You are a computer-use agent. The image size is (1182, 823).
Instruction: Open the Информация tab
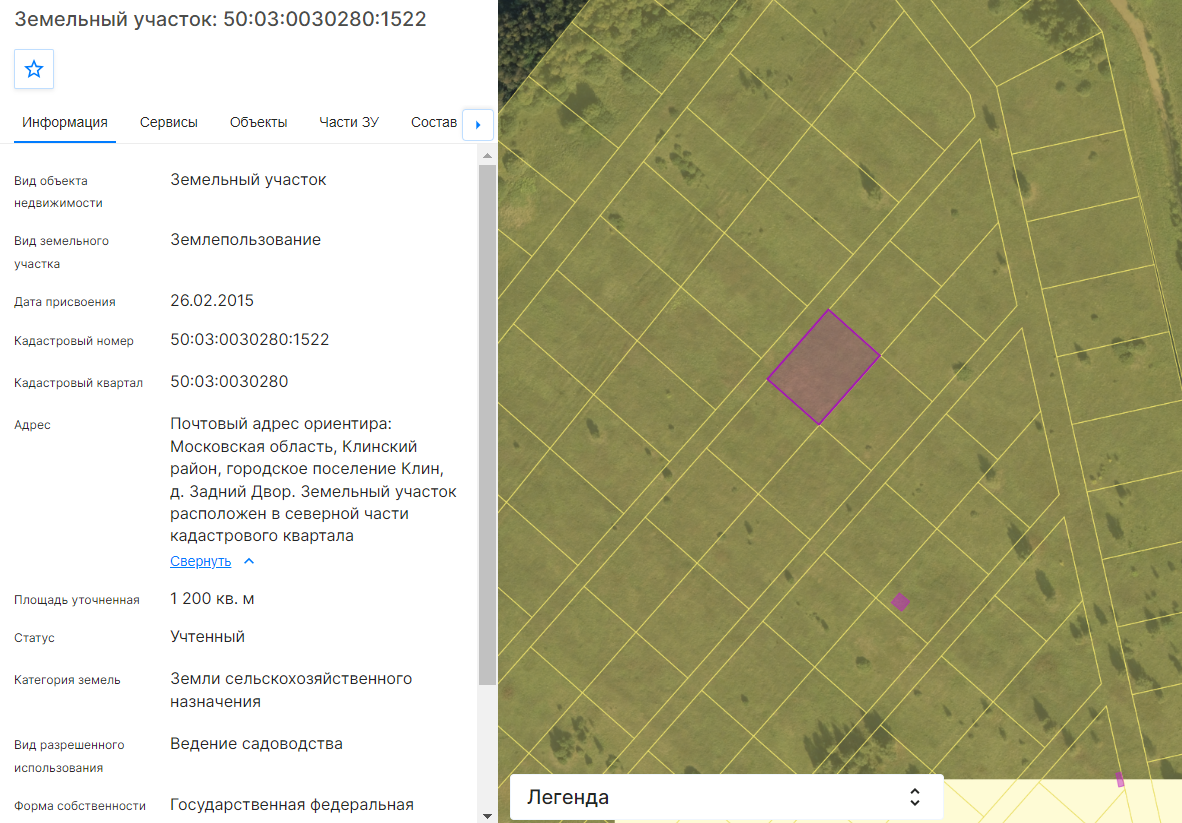[65, 122]
